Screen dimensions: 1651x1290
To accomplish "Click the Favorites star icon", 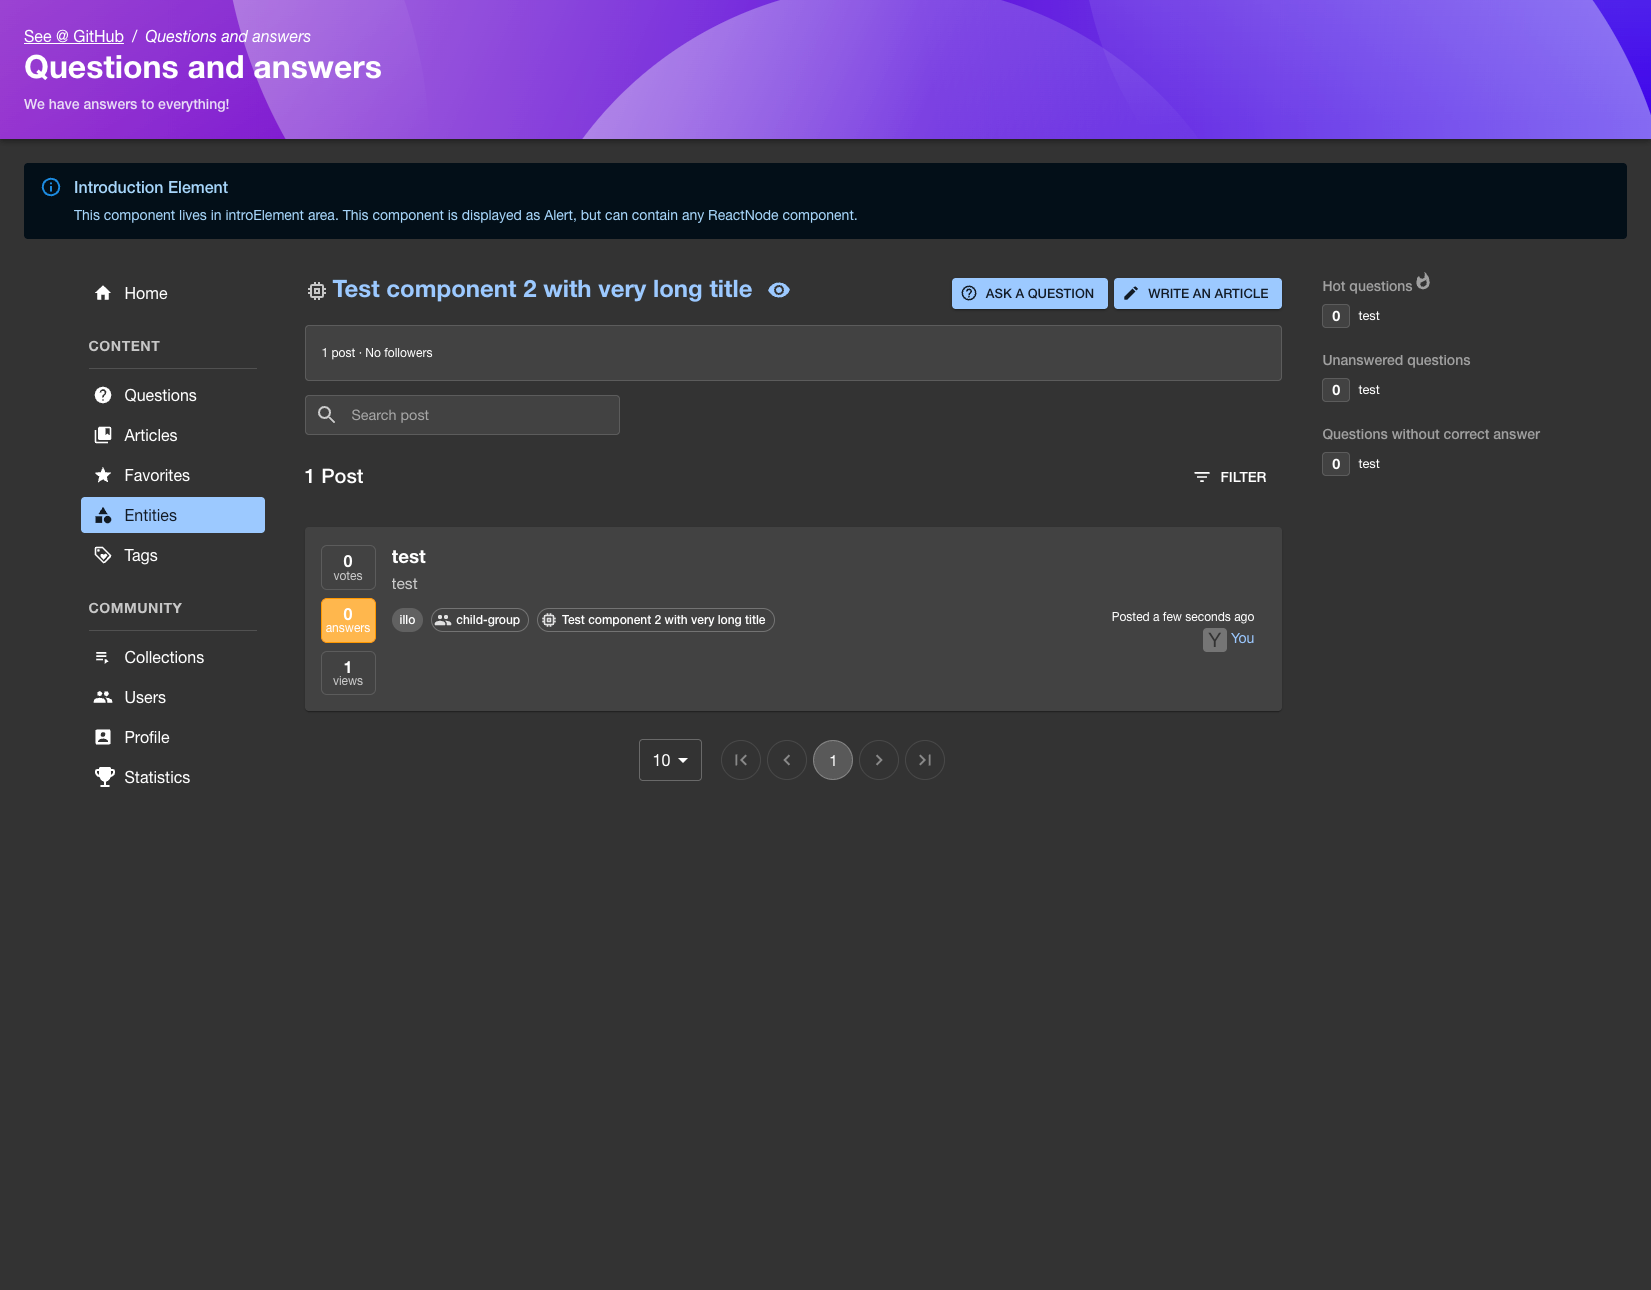I will pyautogui.click(x=103, y=475).
